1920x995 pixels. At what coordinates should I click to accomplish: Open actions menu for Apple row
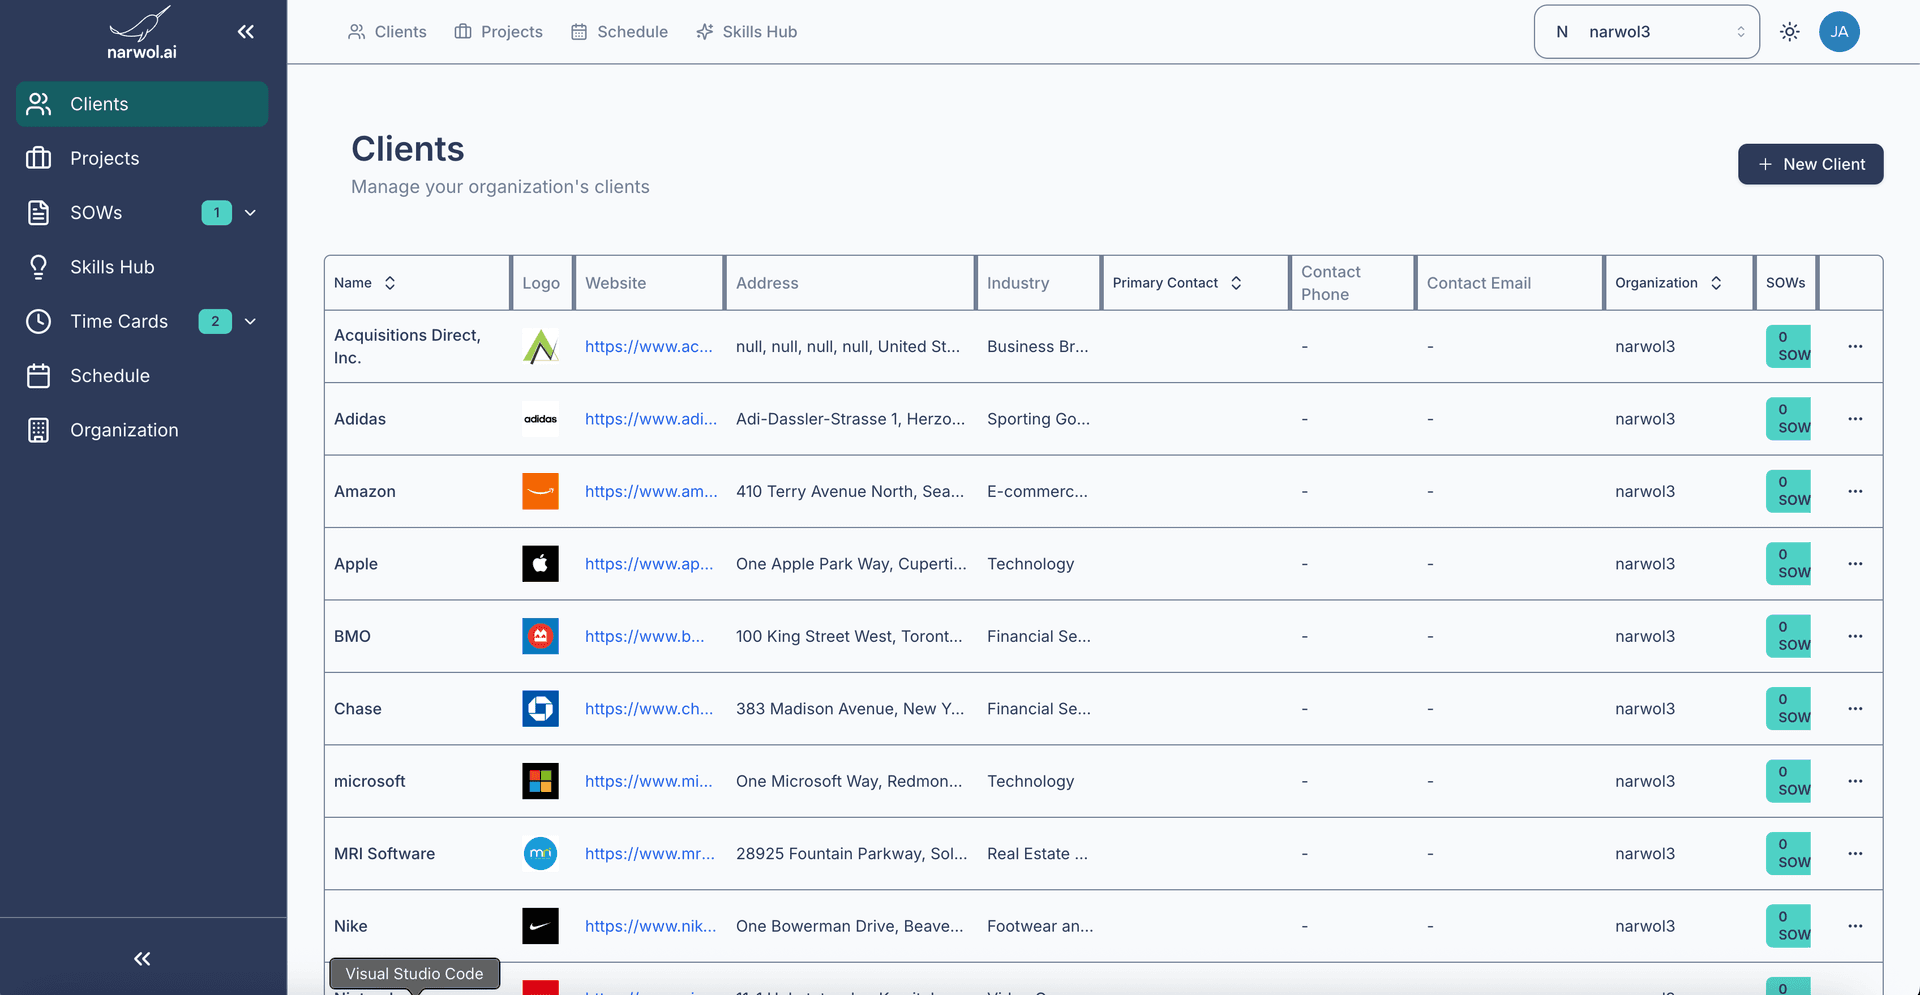click(x=1855, y=564)
